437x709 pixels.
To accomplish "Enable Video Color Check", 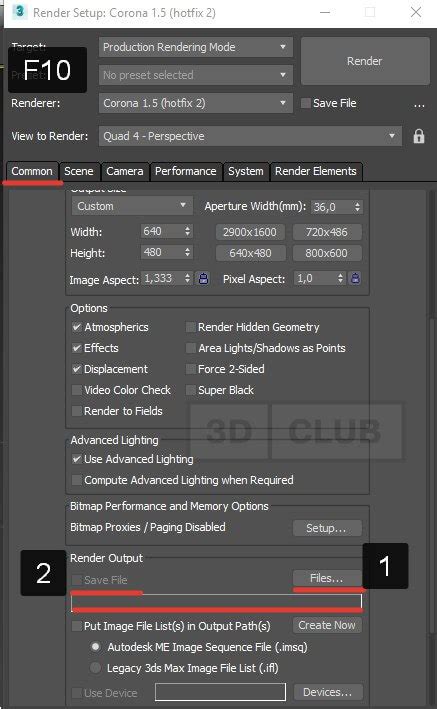I will (x=76, y=390).
